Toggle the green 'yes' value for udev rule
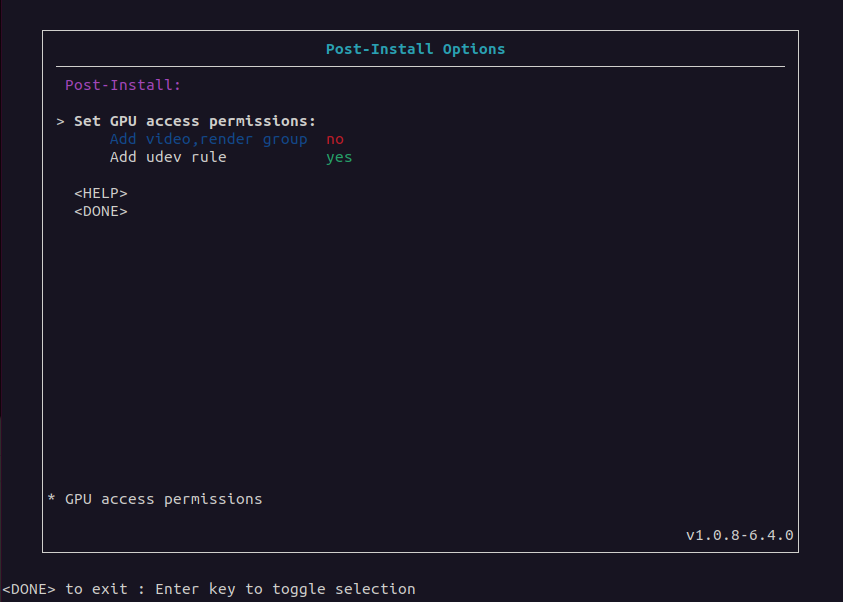The width and height of the screenshot is (843, 602). pos(339,157)
